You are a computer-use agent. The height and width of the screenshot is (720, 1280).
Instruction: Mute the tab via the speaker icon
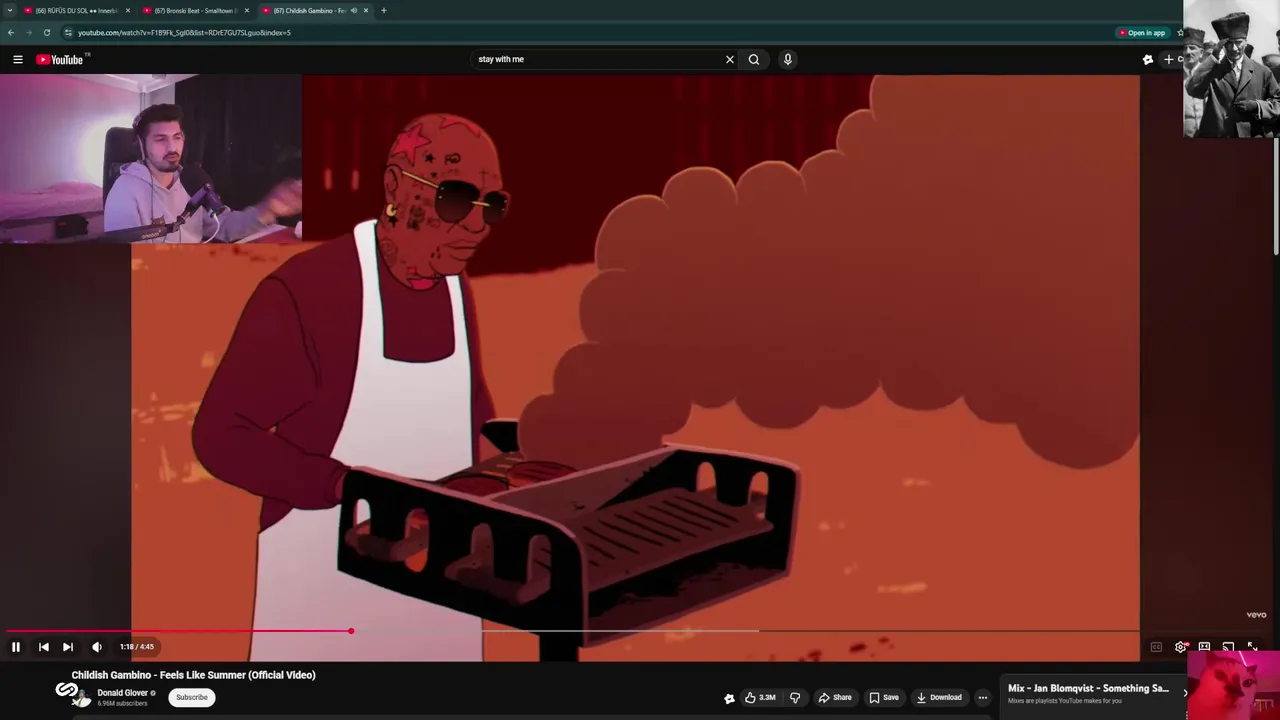tap(353, 11)
